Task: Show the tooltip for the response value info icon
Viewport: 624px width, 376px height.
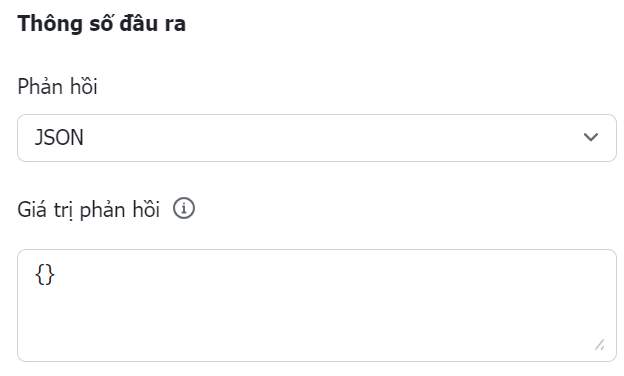Action: (184, 208)
